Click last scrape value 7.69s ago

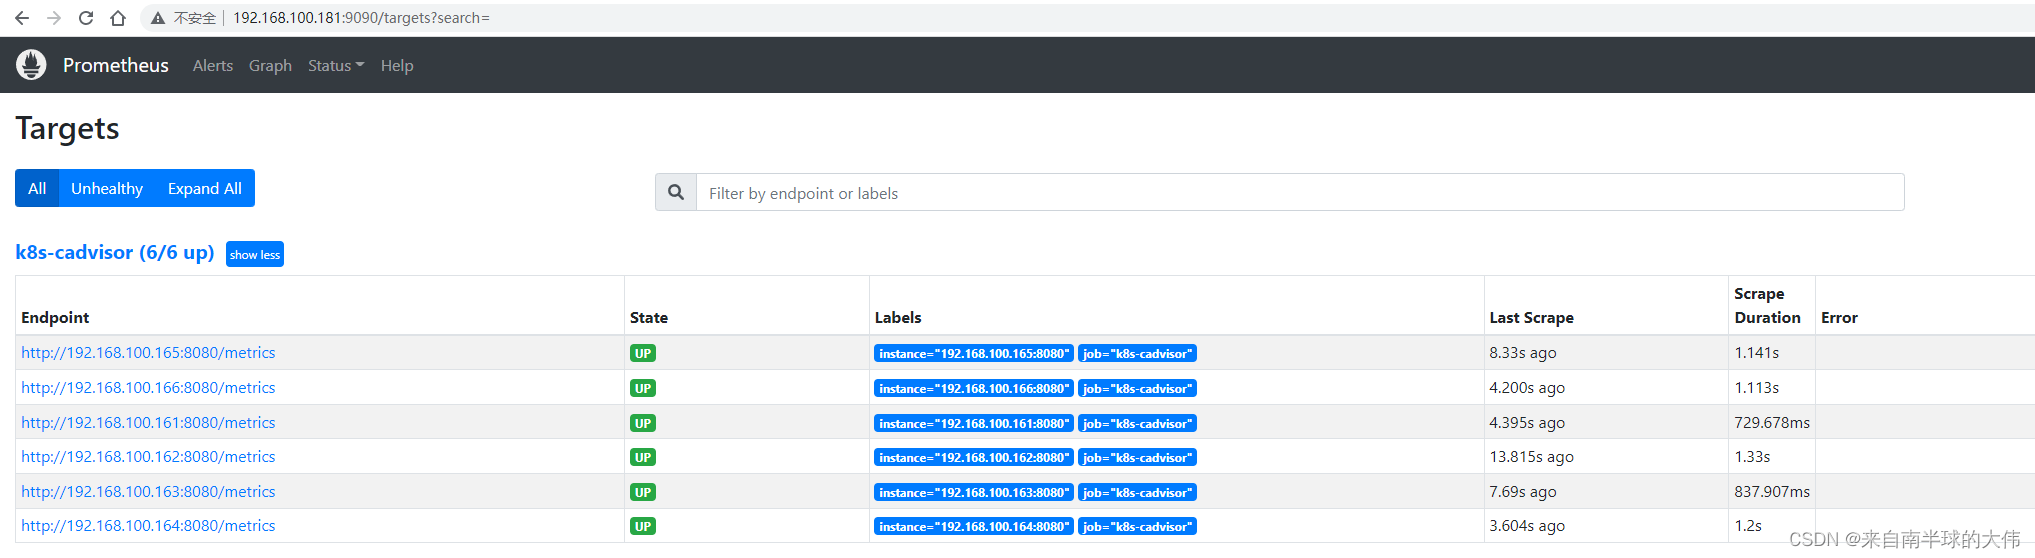(x=1523, y=491)
